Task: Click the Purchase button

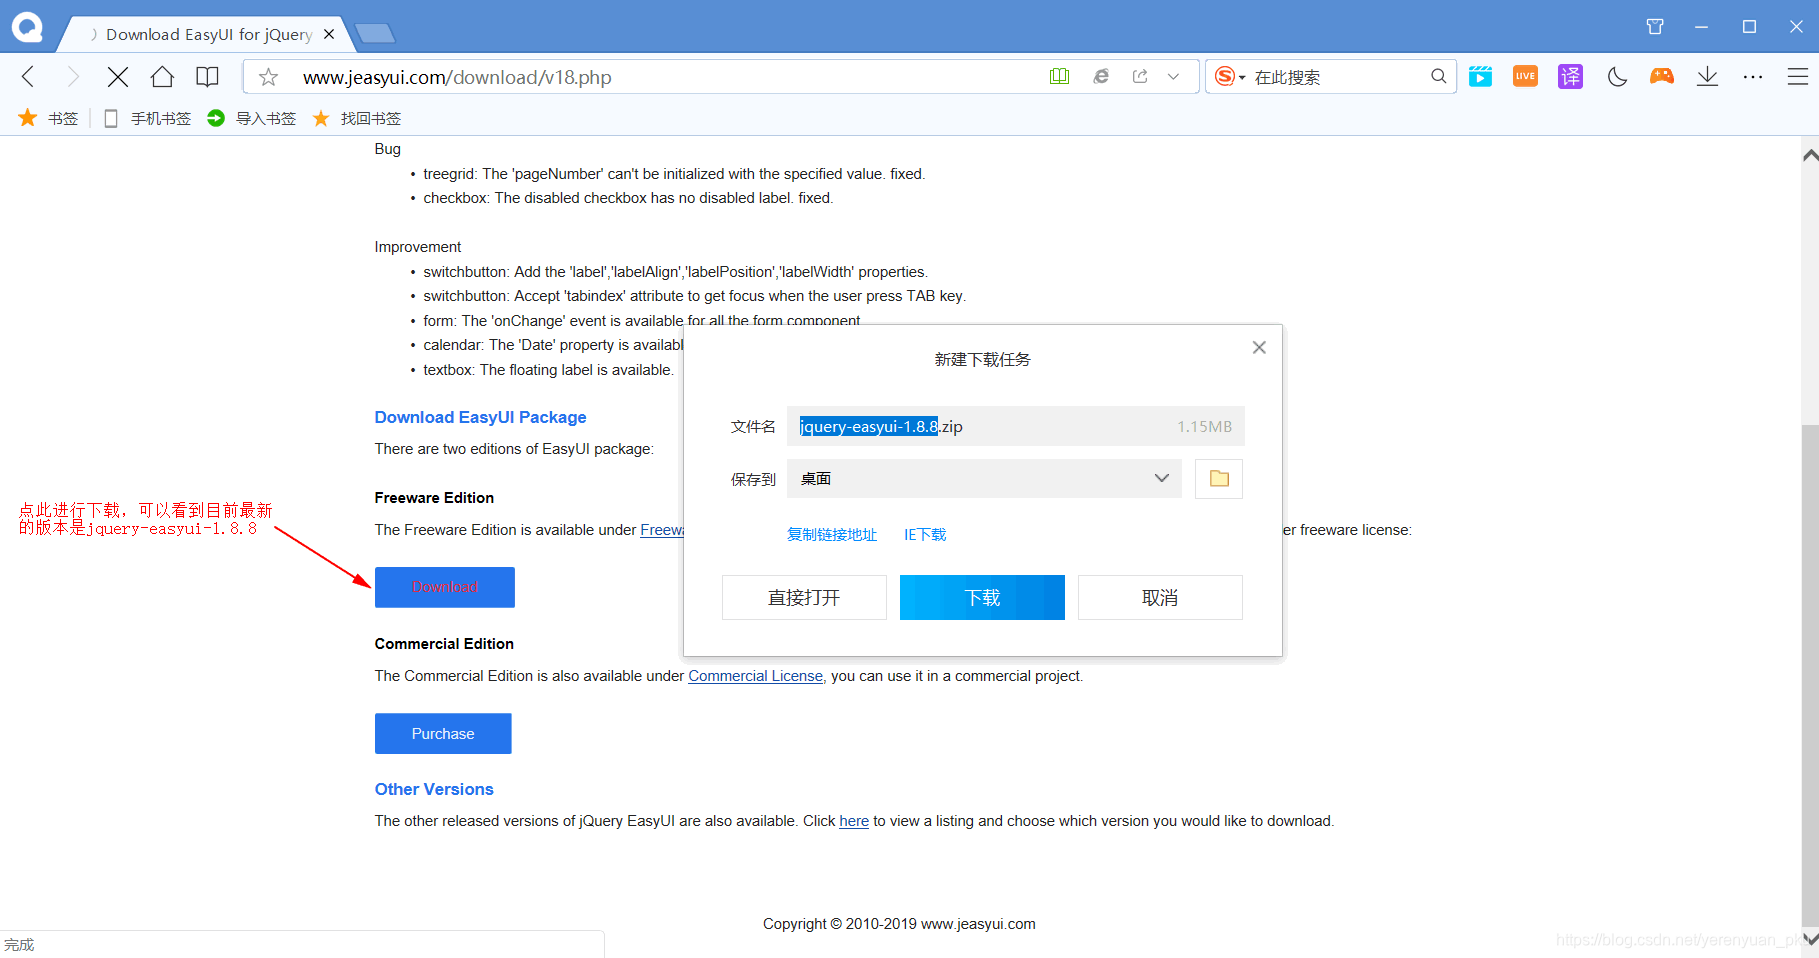Action: [443, 733]
